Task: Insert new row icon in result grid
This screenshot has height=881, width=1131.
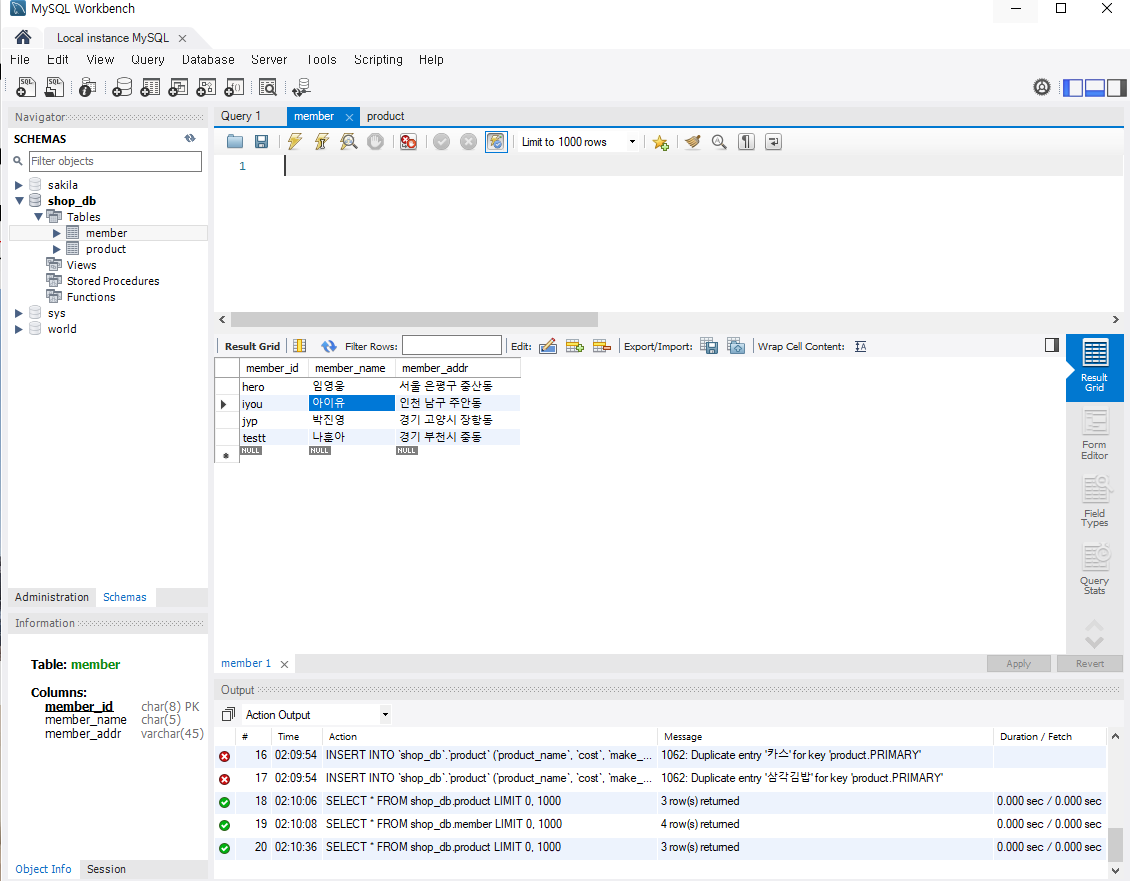Action: [x=575, y=346]
